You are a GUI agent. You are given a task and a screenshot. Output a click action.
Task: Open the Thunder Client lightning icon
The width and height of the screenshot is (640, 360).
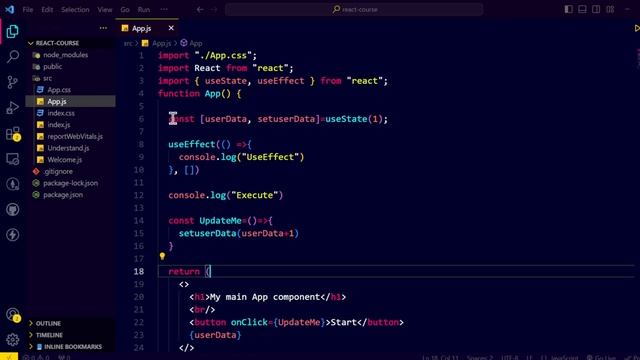tap(12, 235)
